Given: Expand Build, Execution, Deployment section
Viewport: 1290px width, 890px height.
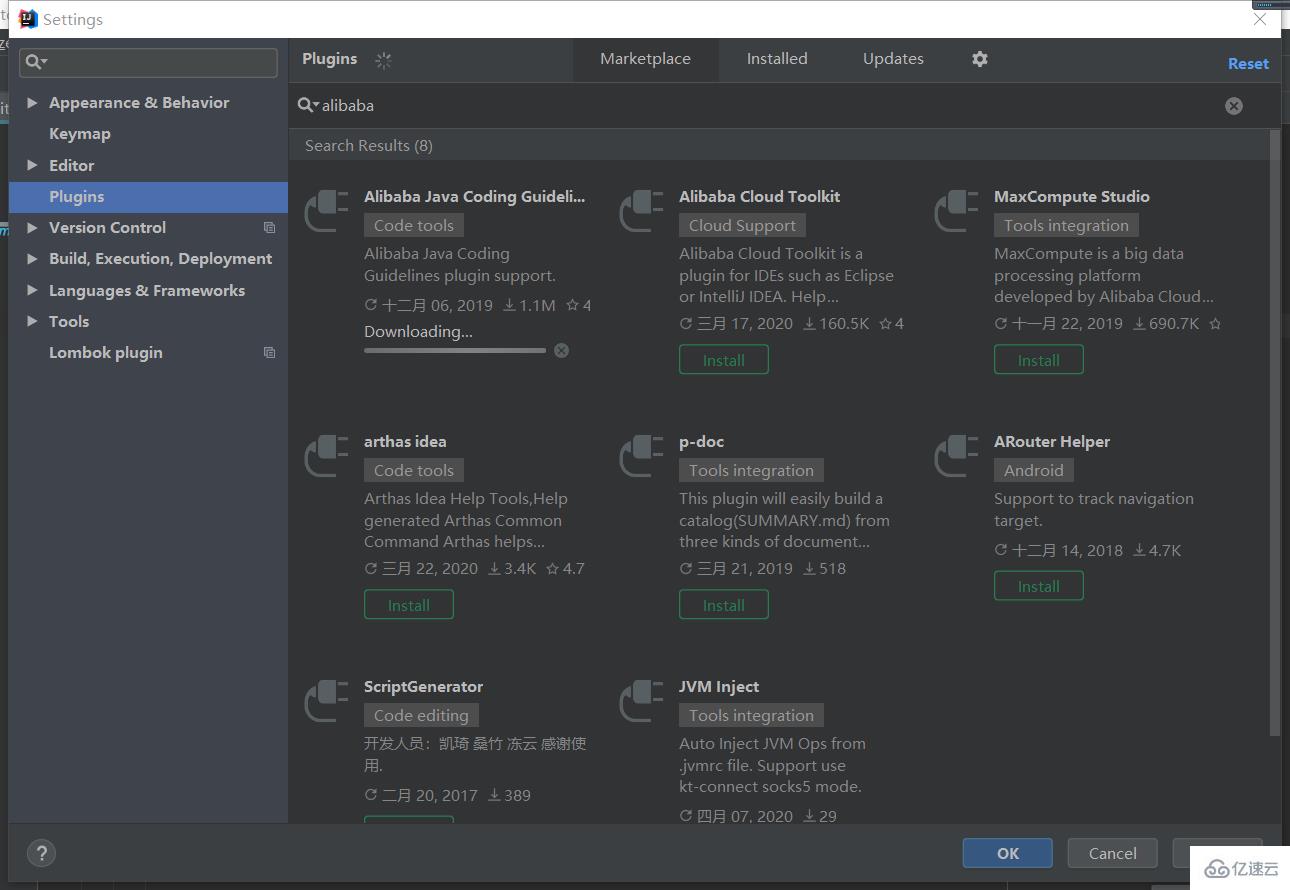Looking at the screenshot, I should point(32,259).
